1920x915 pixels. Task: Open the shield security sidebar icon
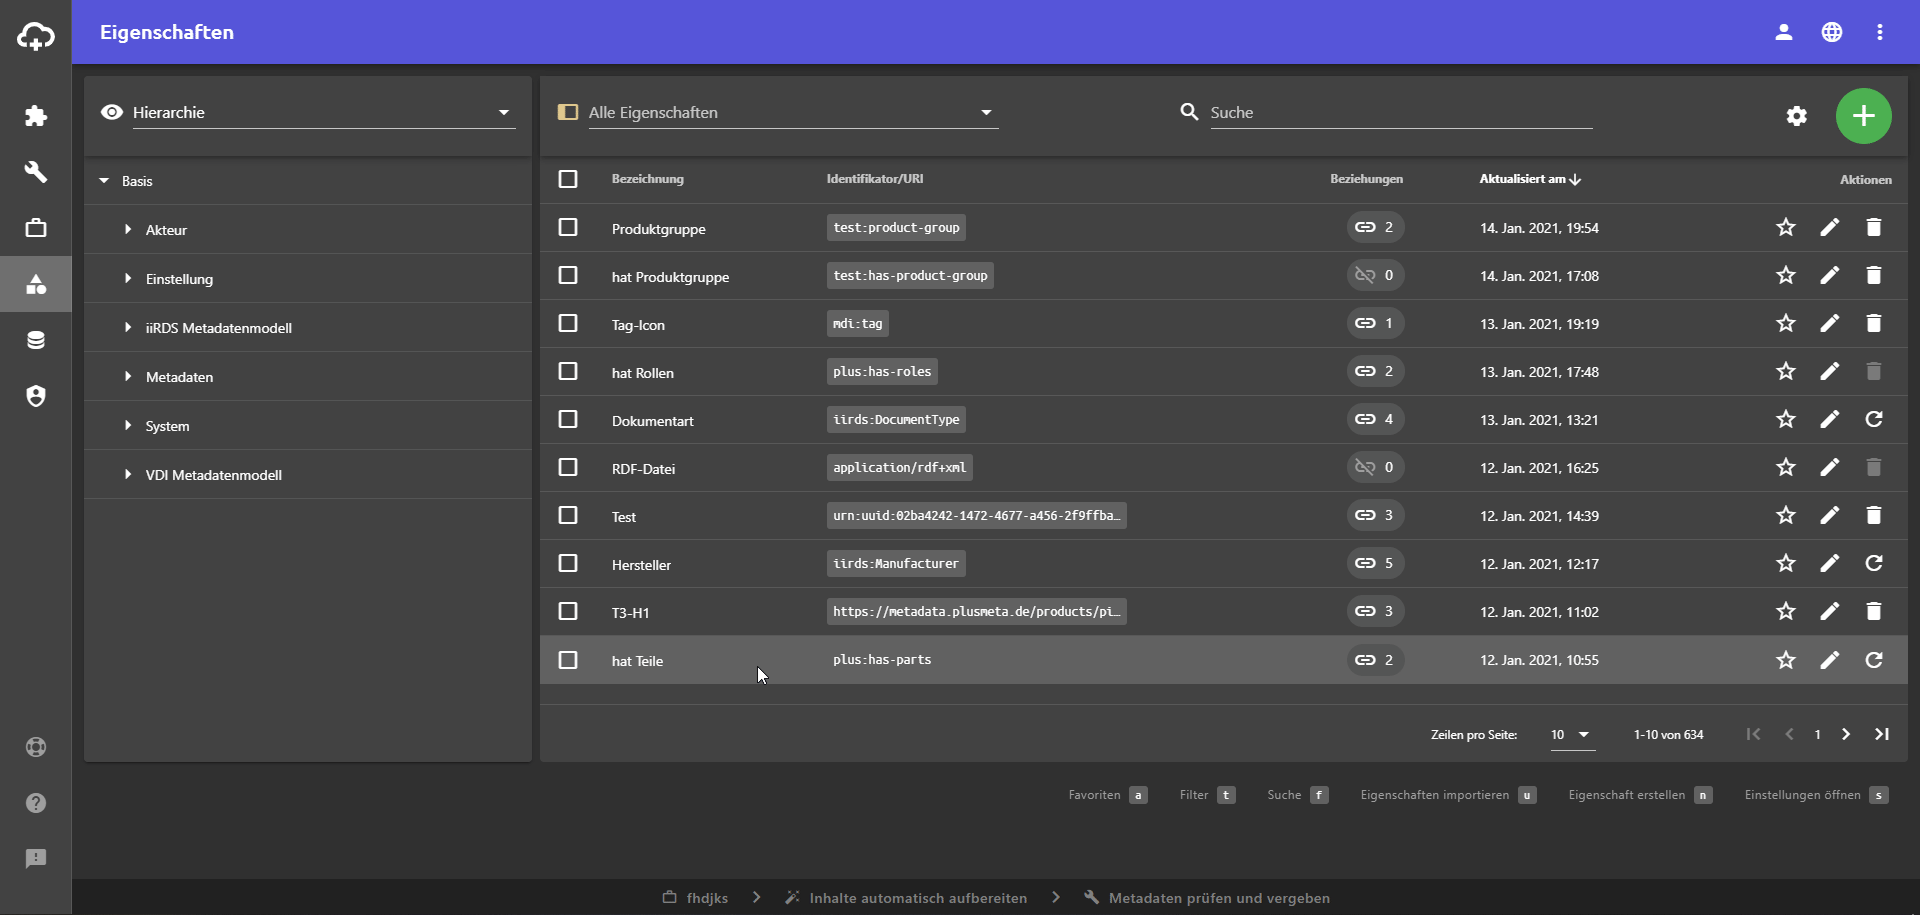(x=36, y=396)
